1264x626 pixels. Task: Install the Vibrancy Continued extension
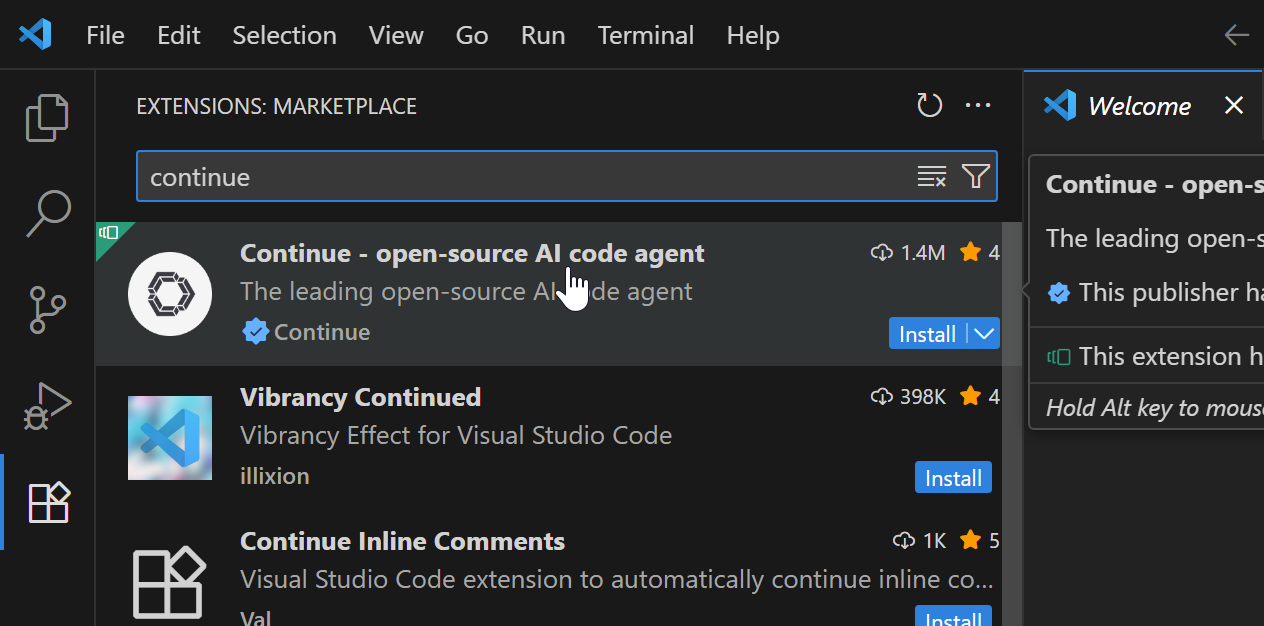[x=952, y=478]
